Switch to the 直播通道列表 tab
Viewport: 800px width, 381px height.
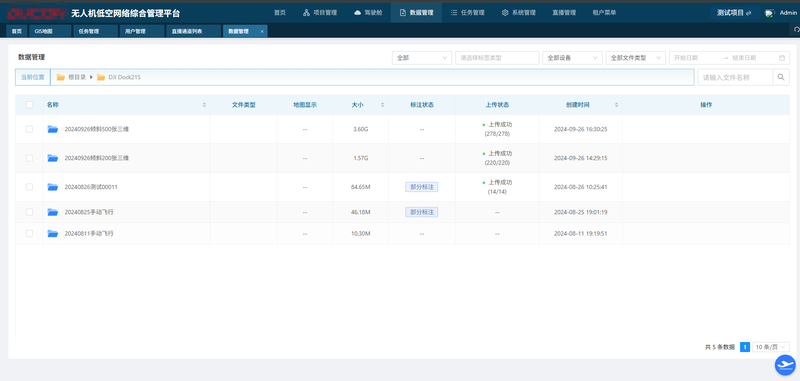(x=193, y=31)
